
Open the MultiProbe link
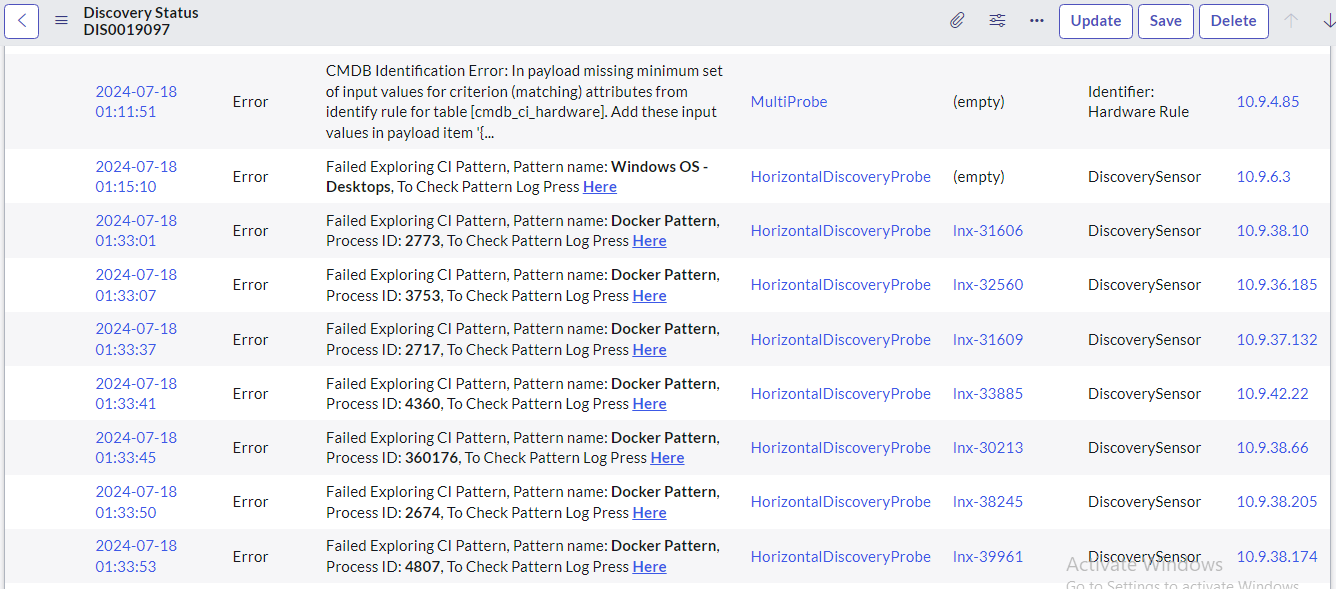point(789,102)
